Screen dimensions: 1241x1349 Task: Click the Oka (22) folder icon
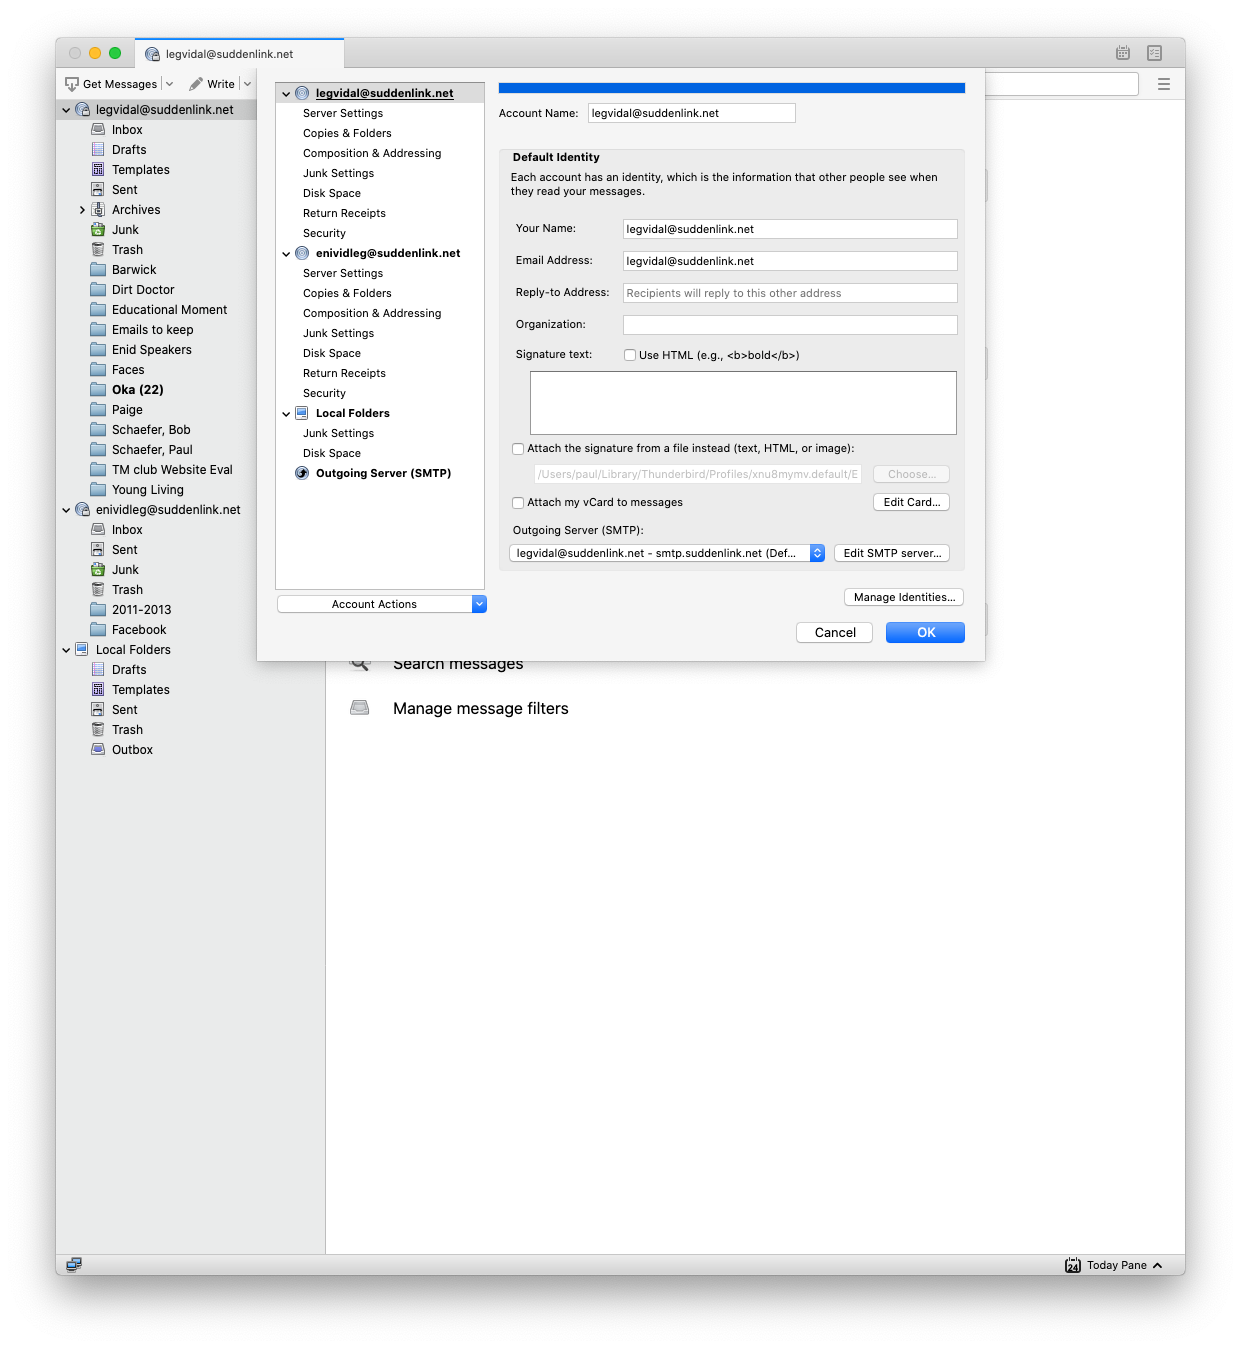(x=98, y=389)
